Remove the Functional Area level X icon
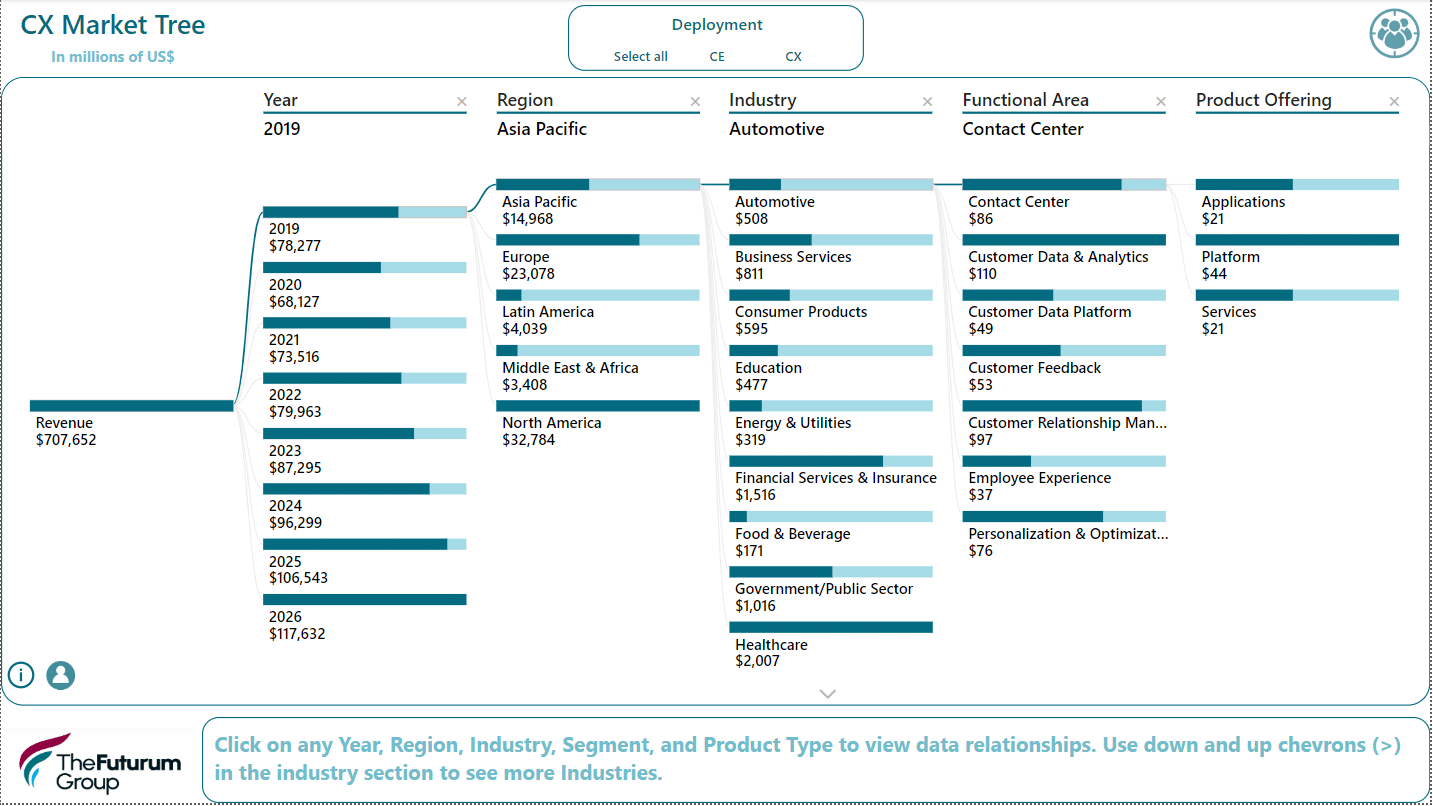The height and width of the screenshot is (806, 1433). (1161, 101)
